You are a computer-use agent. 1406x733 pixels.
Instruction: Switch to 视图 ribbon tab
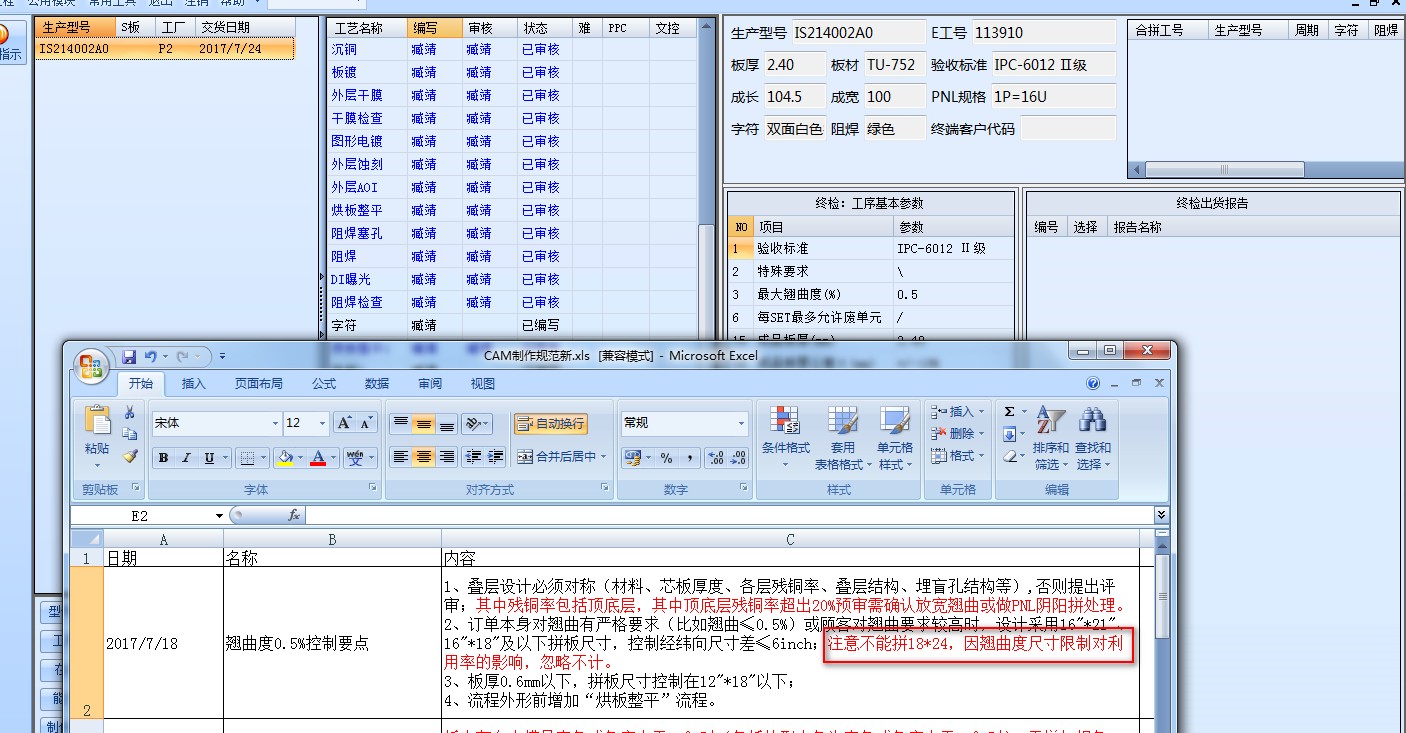coord(483,383)
